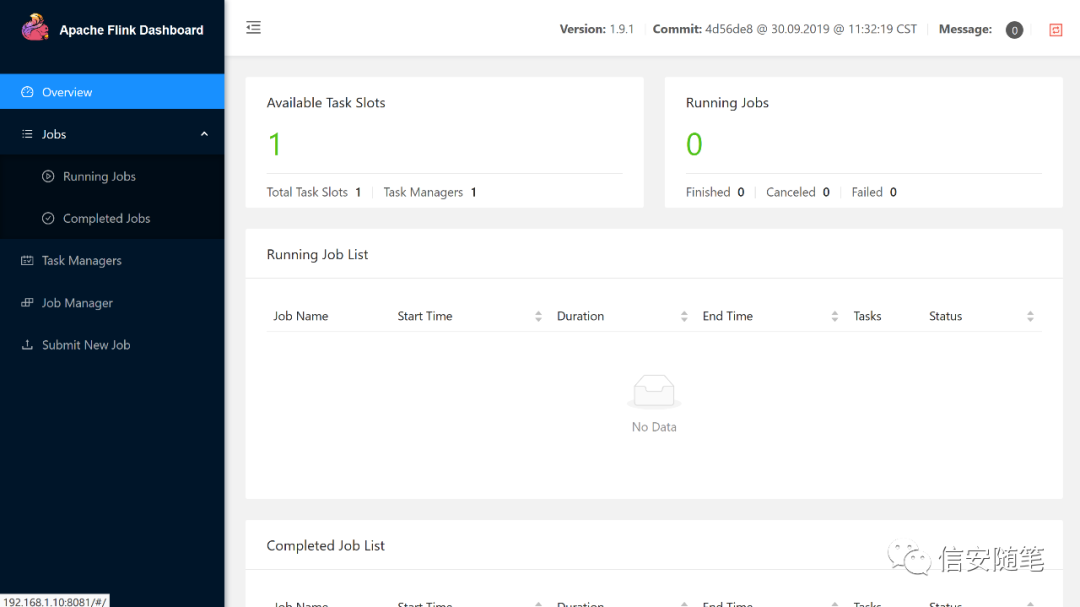This screenshot has width=1080, height=607.
Task: Click the Completed Jobs check-circle icon
Action: [48, 218]
